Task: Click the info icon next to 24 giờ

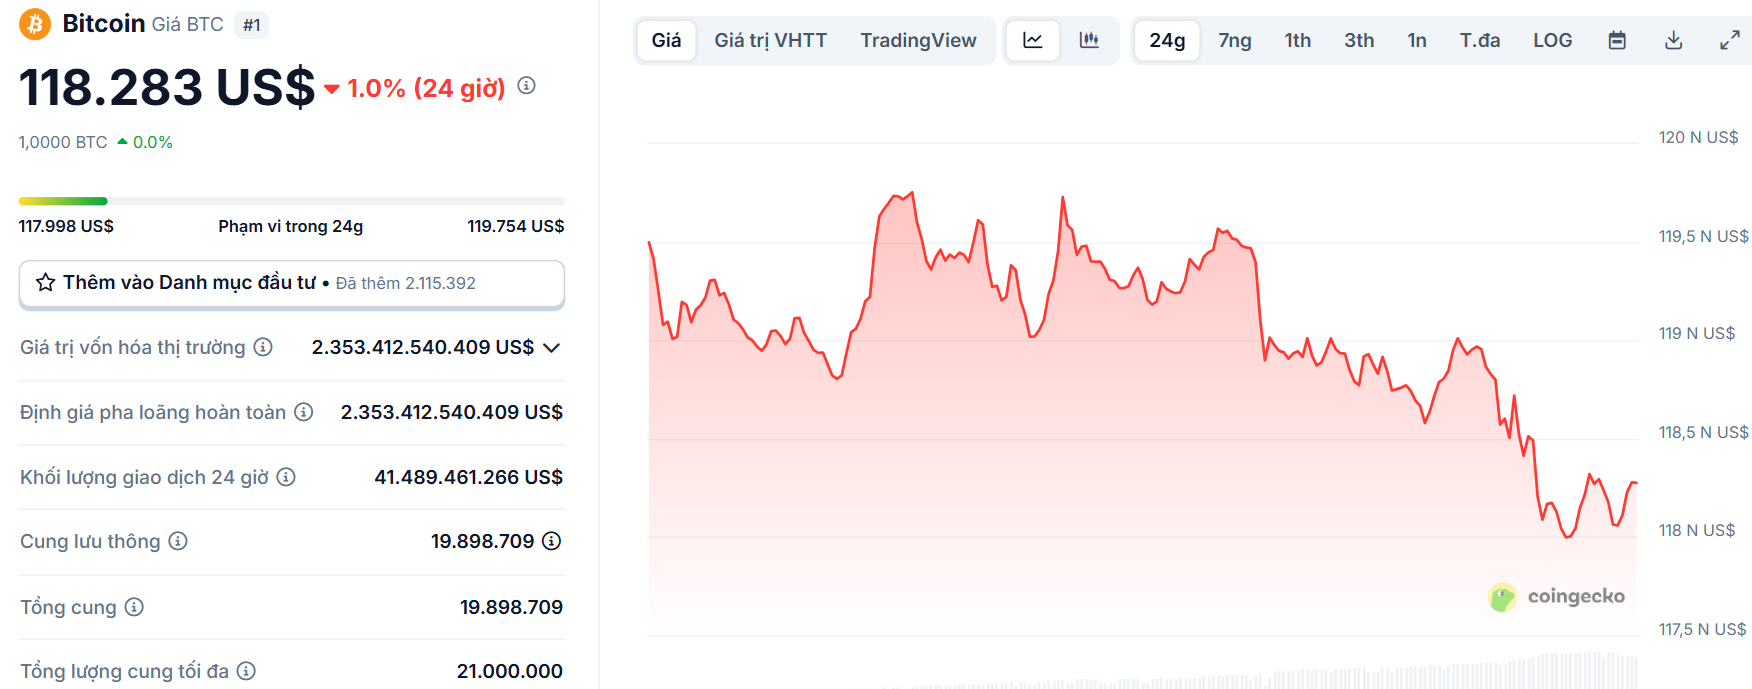Action: coord(526,86)
